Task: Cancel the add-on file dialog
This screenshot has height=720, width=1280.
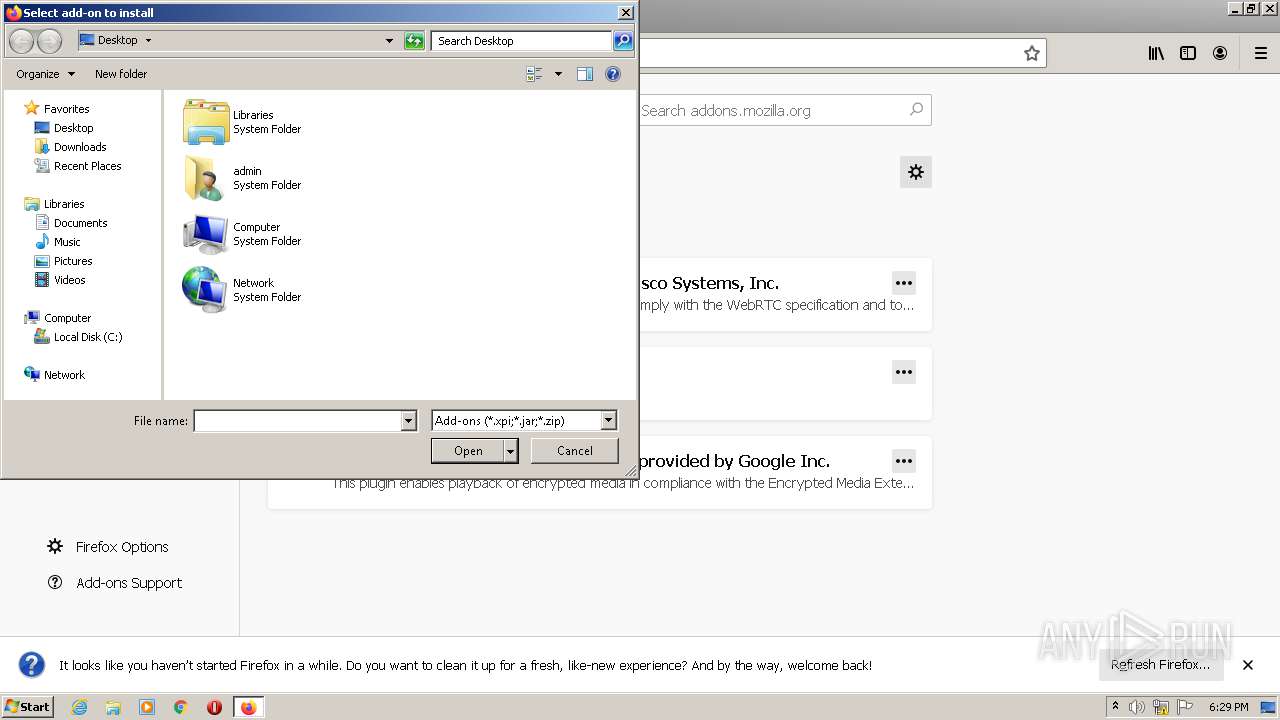Action: point(574,451)
